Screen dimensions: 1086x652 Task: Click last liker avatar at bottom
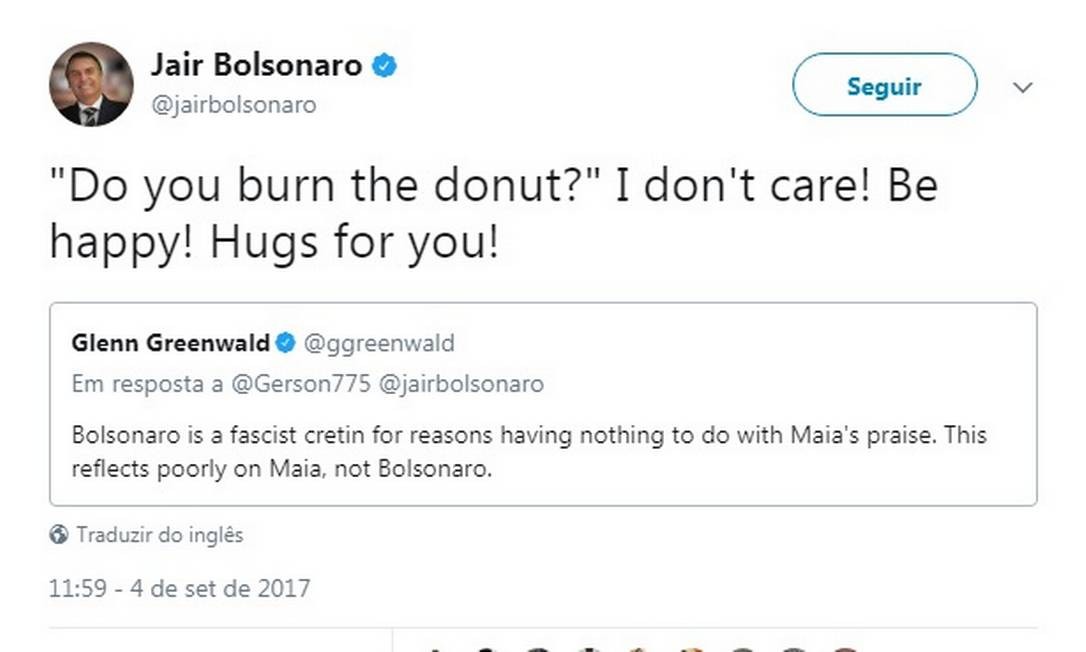click(x=845, y=648)
